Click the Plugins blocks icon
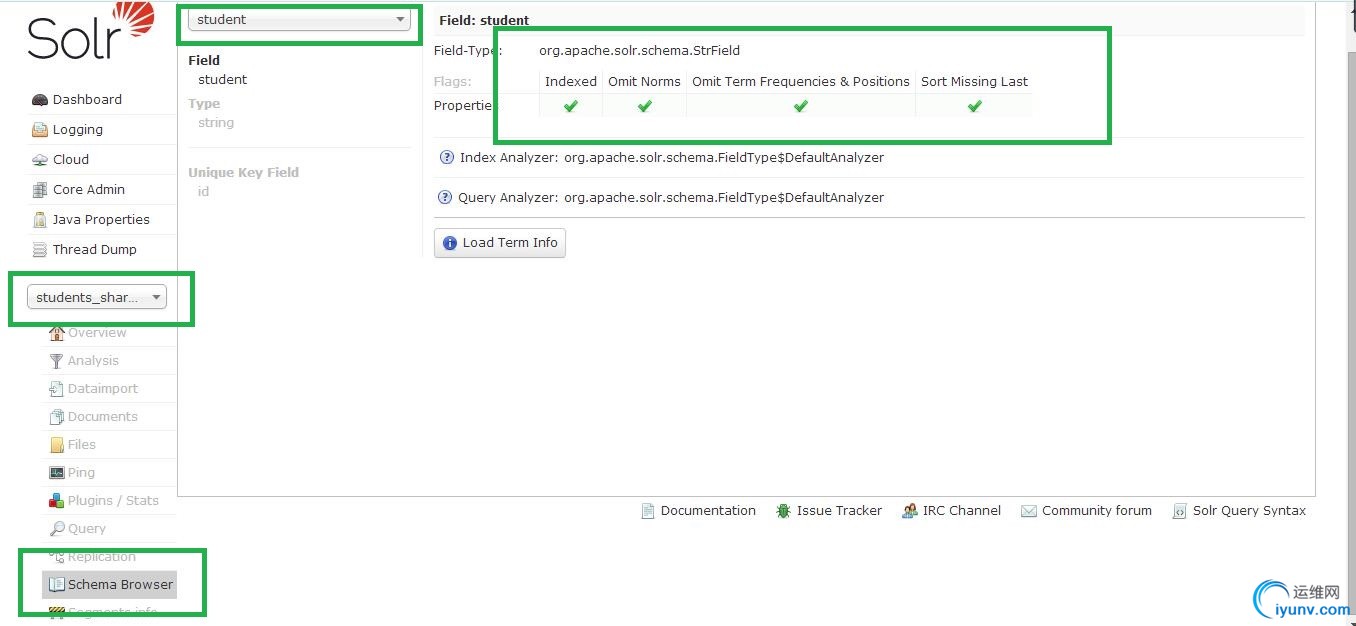This screenshot has width=1356, height=626. [57, 501]
